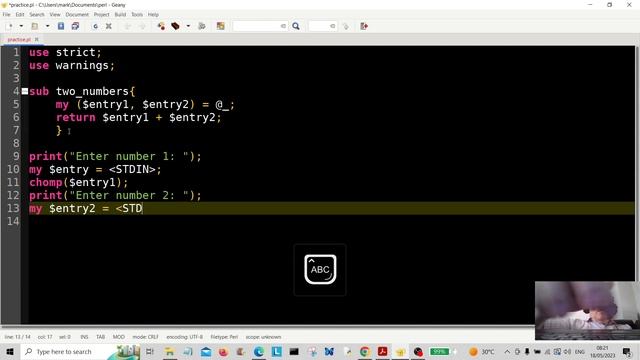
Task: Quit Geany using the exit icon
Action: tap(364, 26)
